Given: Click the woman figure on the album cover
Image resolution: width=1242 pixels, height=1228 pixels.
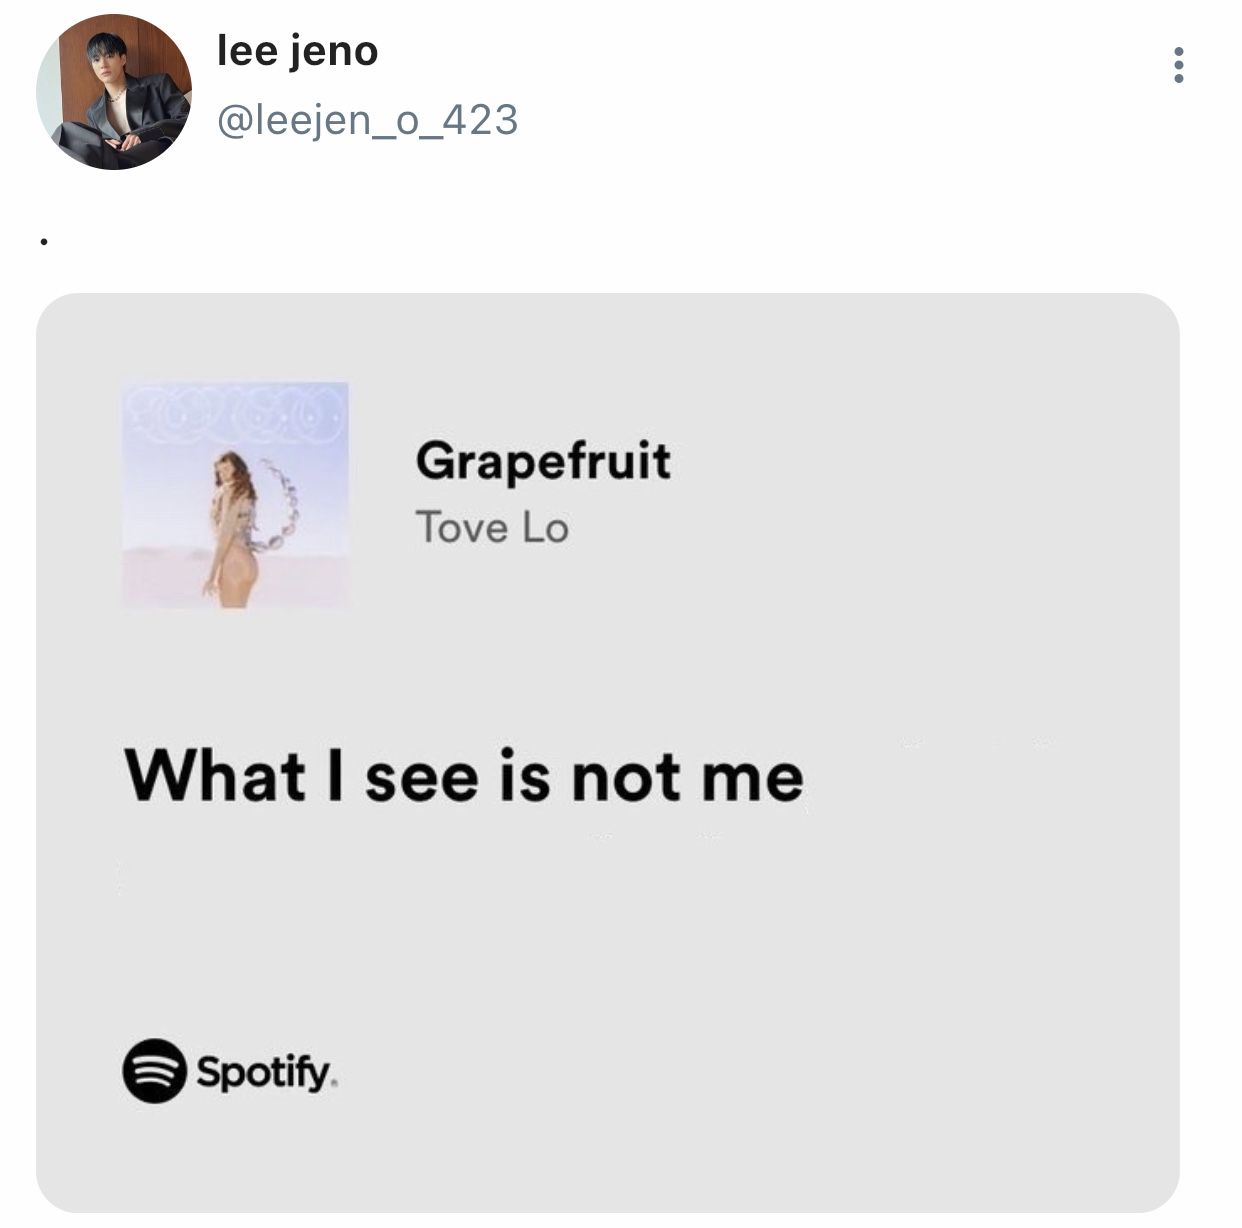Looking at the screenshot, I should pos(232,530).
